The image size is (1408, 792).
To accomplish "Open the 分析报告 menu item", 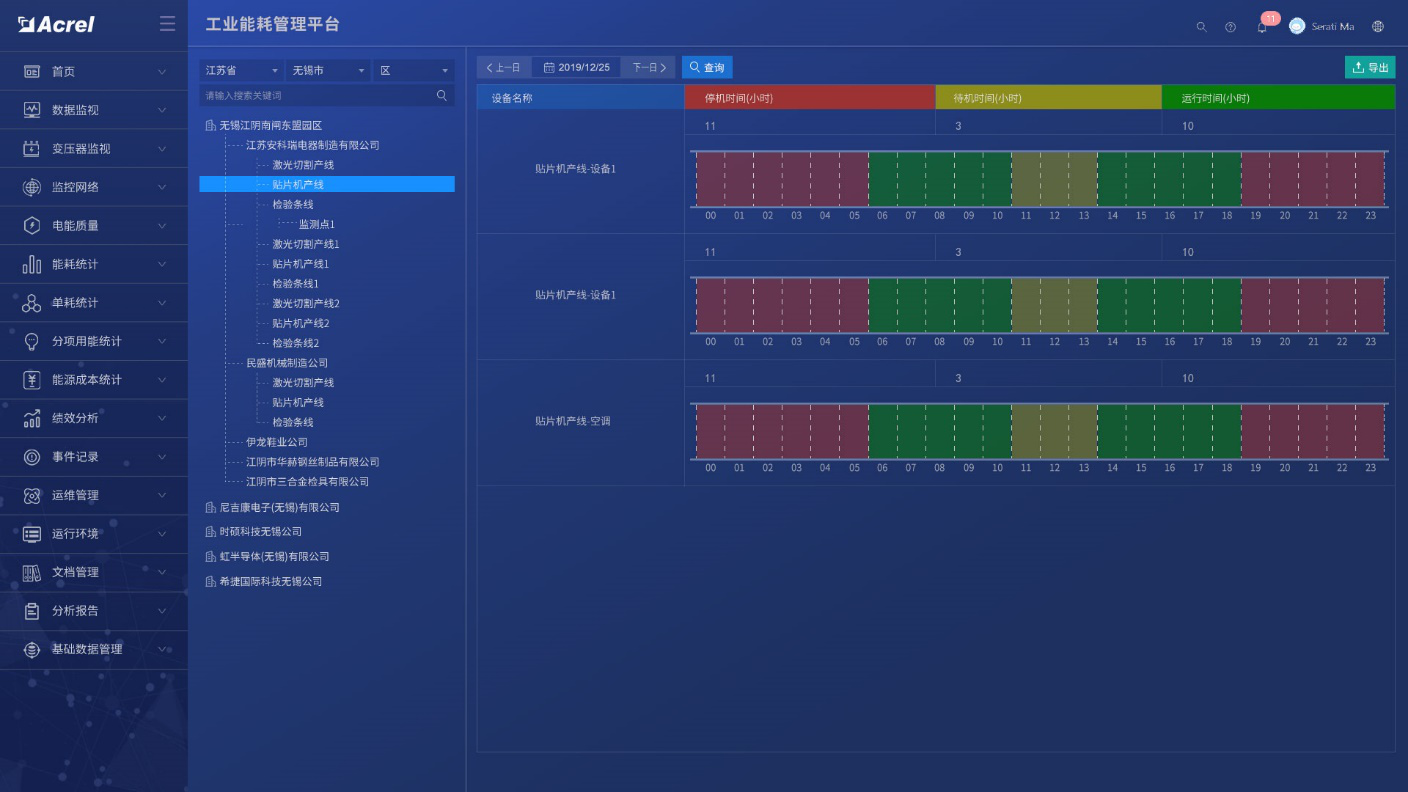I will click(94, 611).
